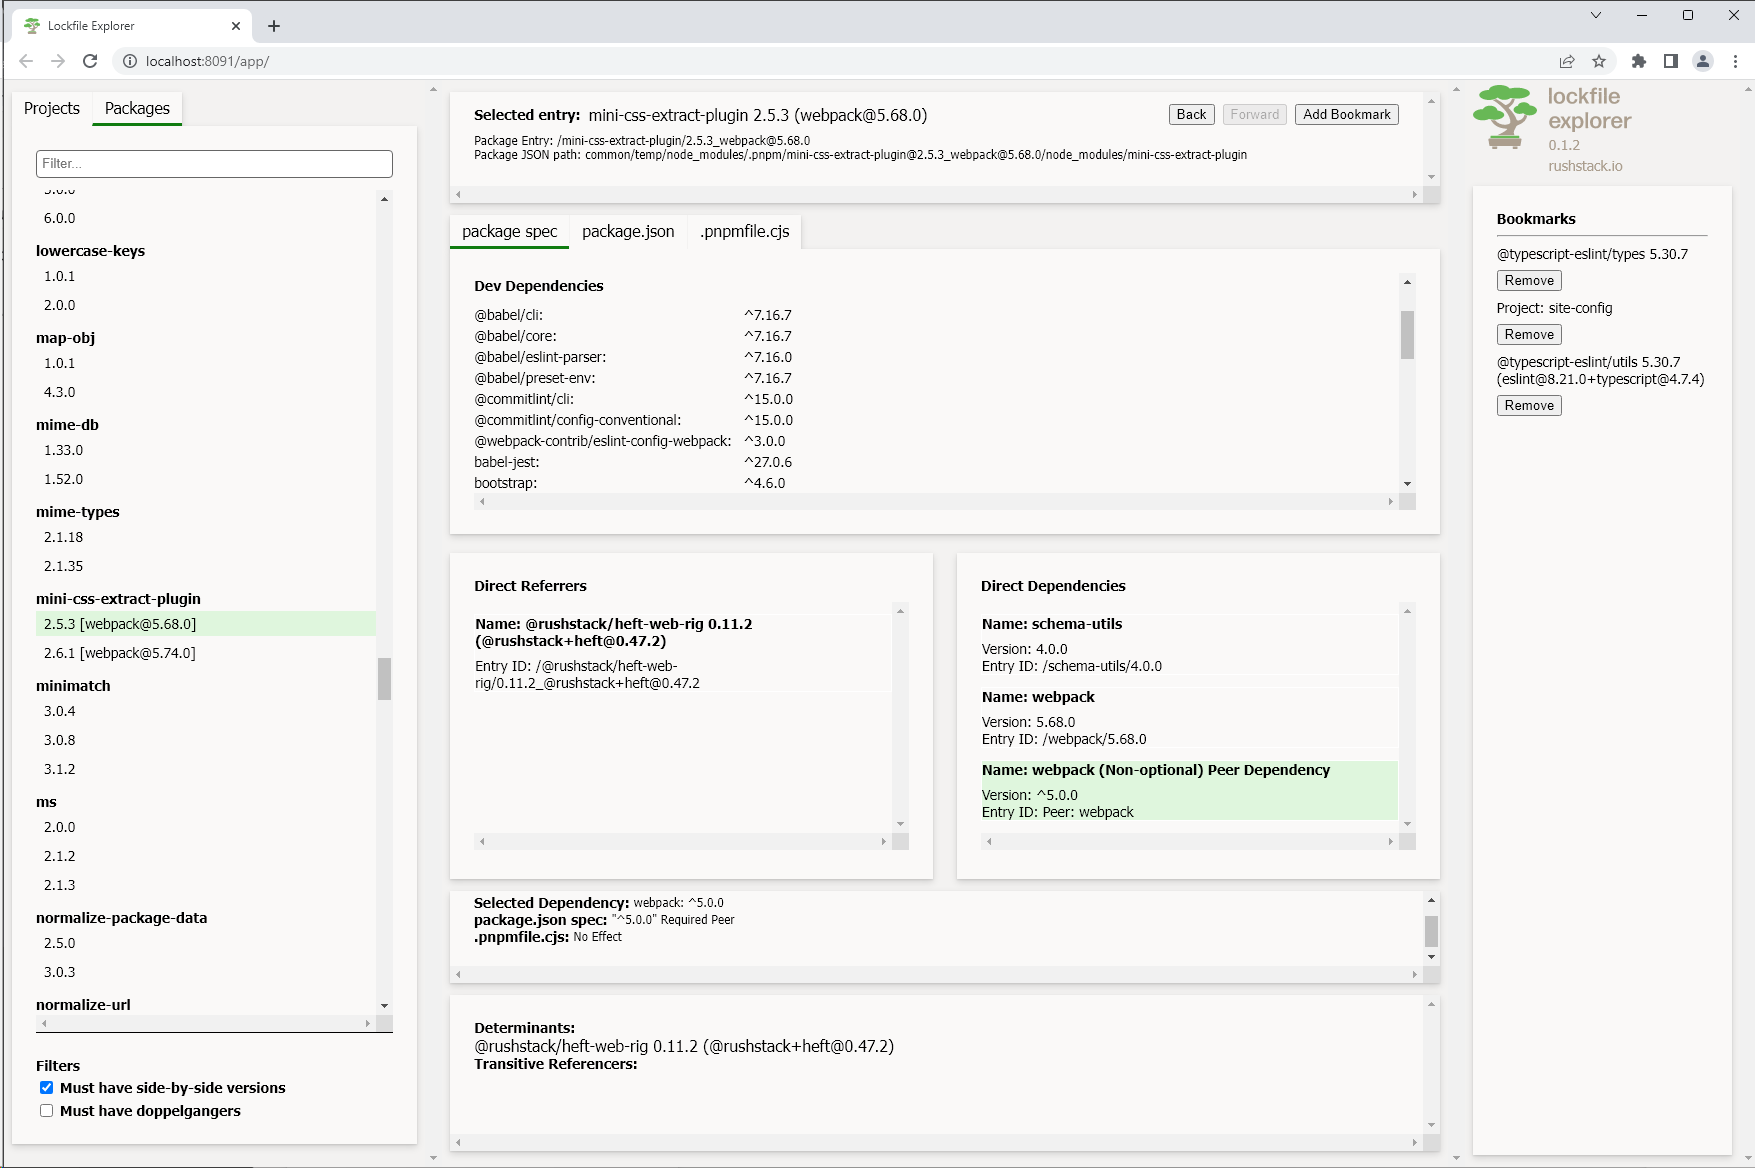Uncheck Must have side-by-side versions

(x=46, y=1087)
